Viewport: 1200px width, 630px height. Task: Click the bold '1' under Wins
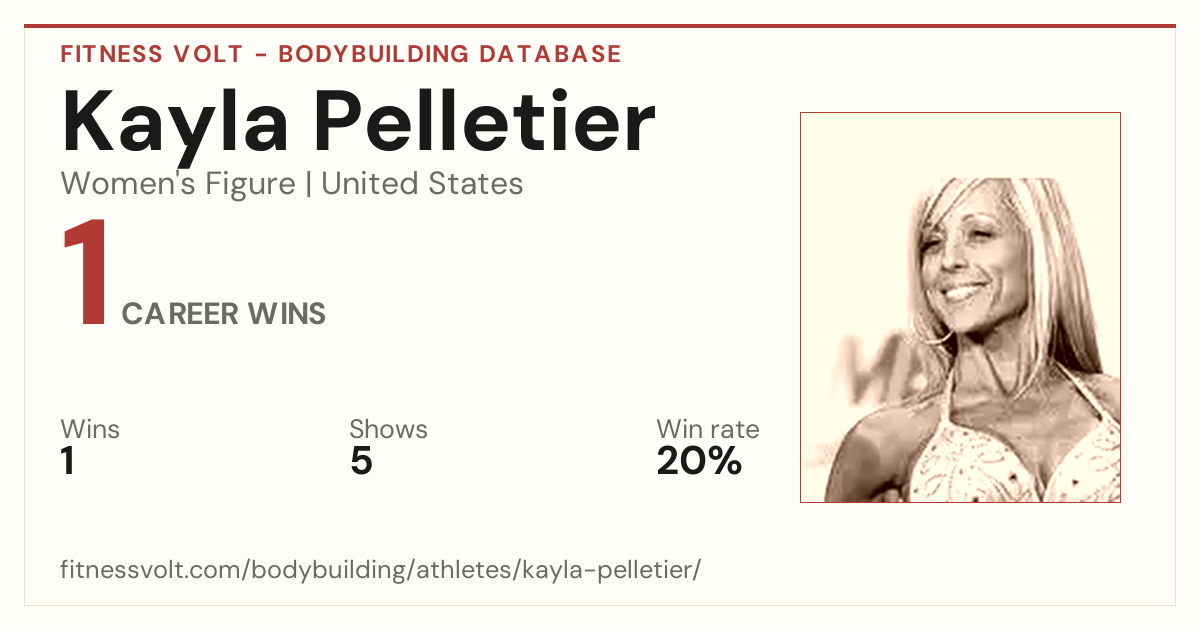[68, 462]
